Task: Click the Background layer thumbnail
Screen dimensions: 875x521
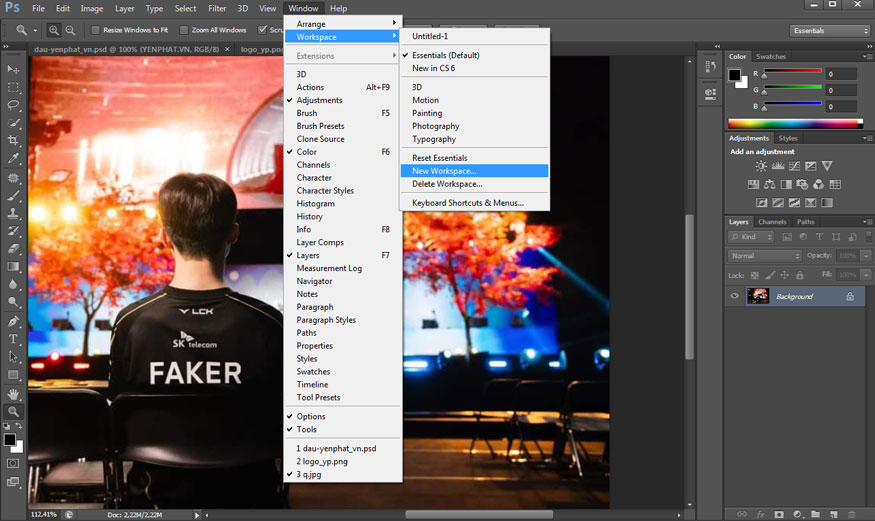Action: (758, 296)
